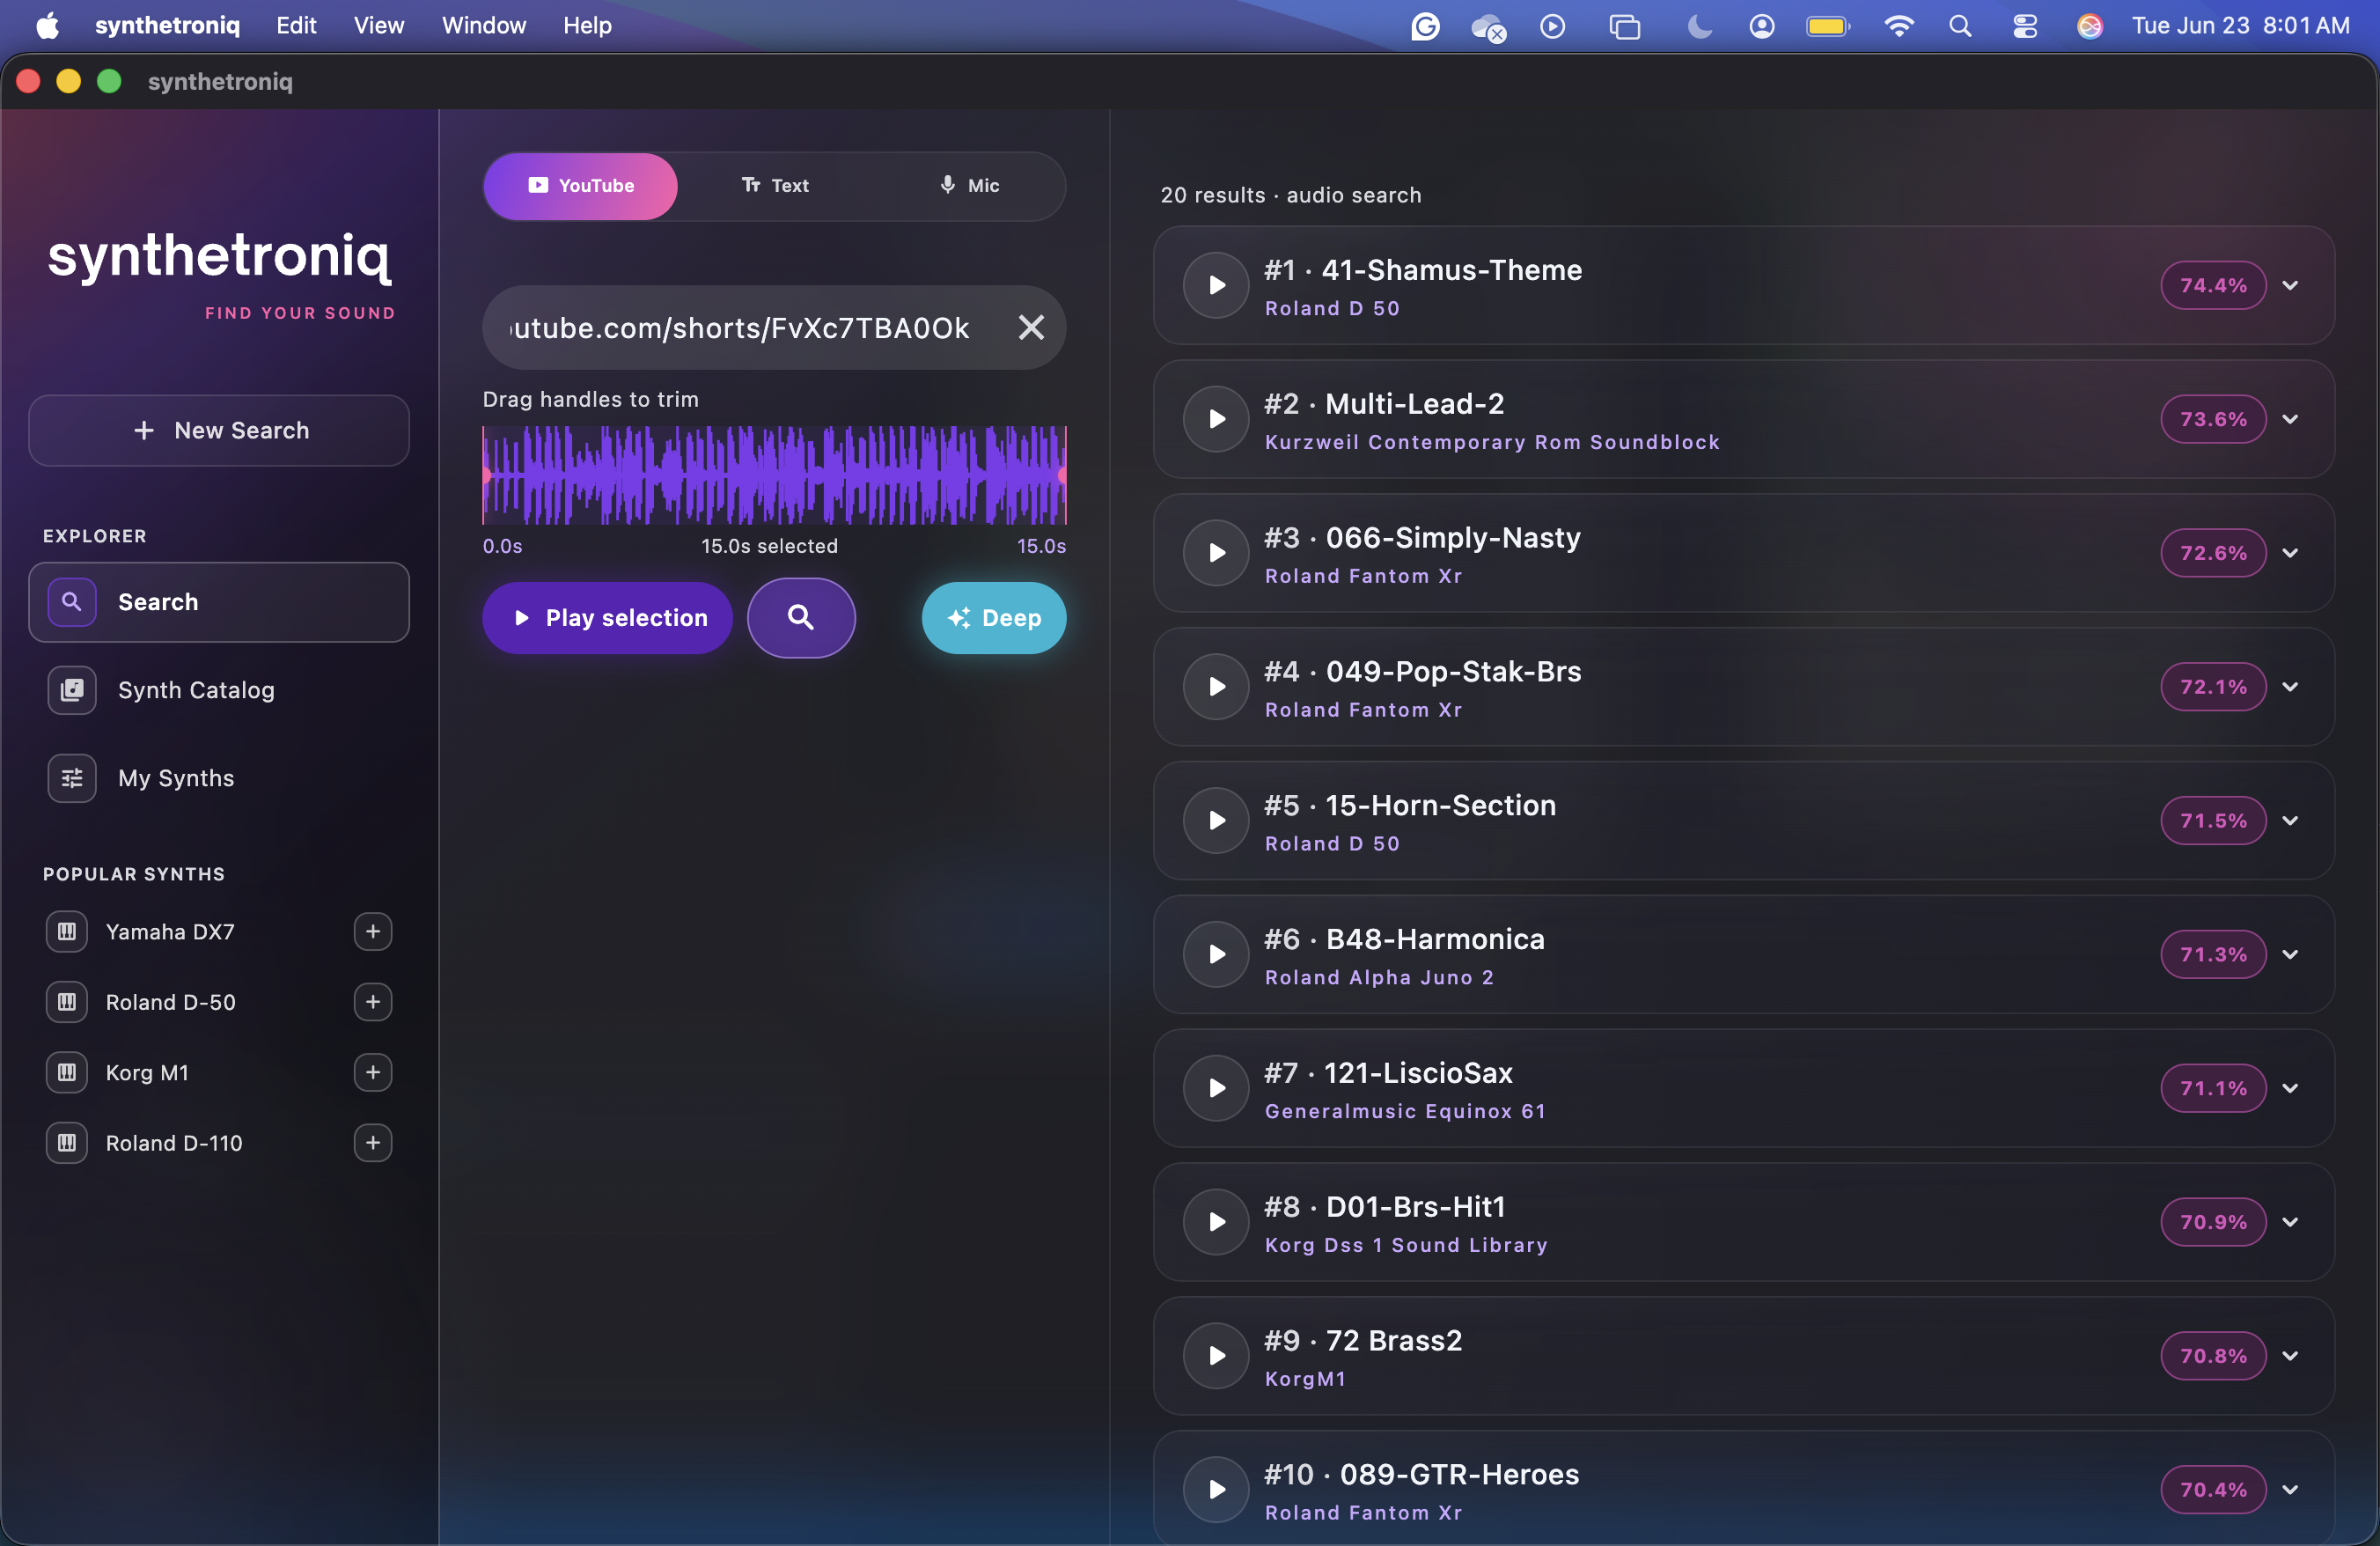This screenshot has height=1546, width=2380.
Task: Click the Roland D-110 keyboard icon
Action: [x=67, y=1143]
